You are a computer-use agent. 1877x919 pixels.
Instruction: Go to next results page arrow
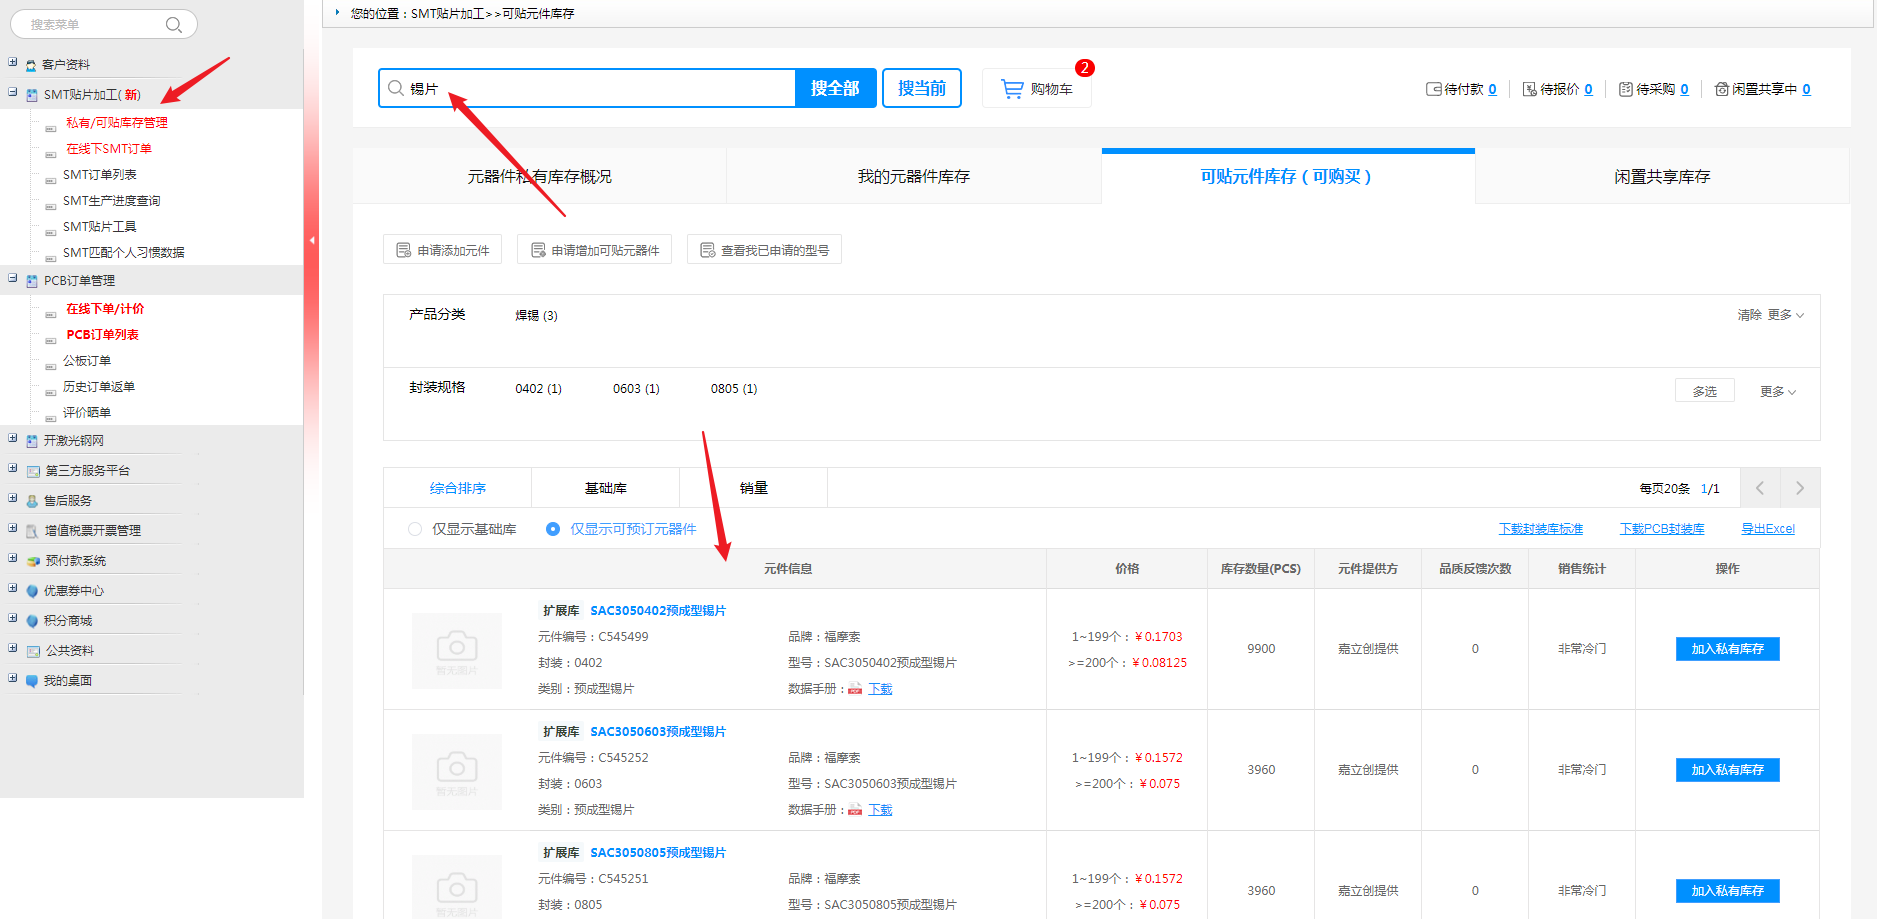[1799, 488]
